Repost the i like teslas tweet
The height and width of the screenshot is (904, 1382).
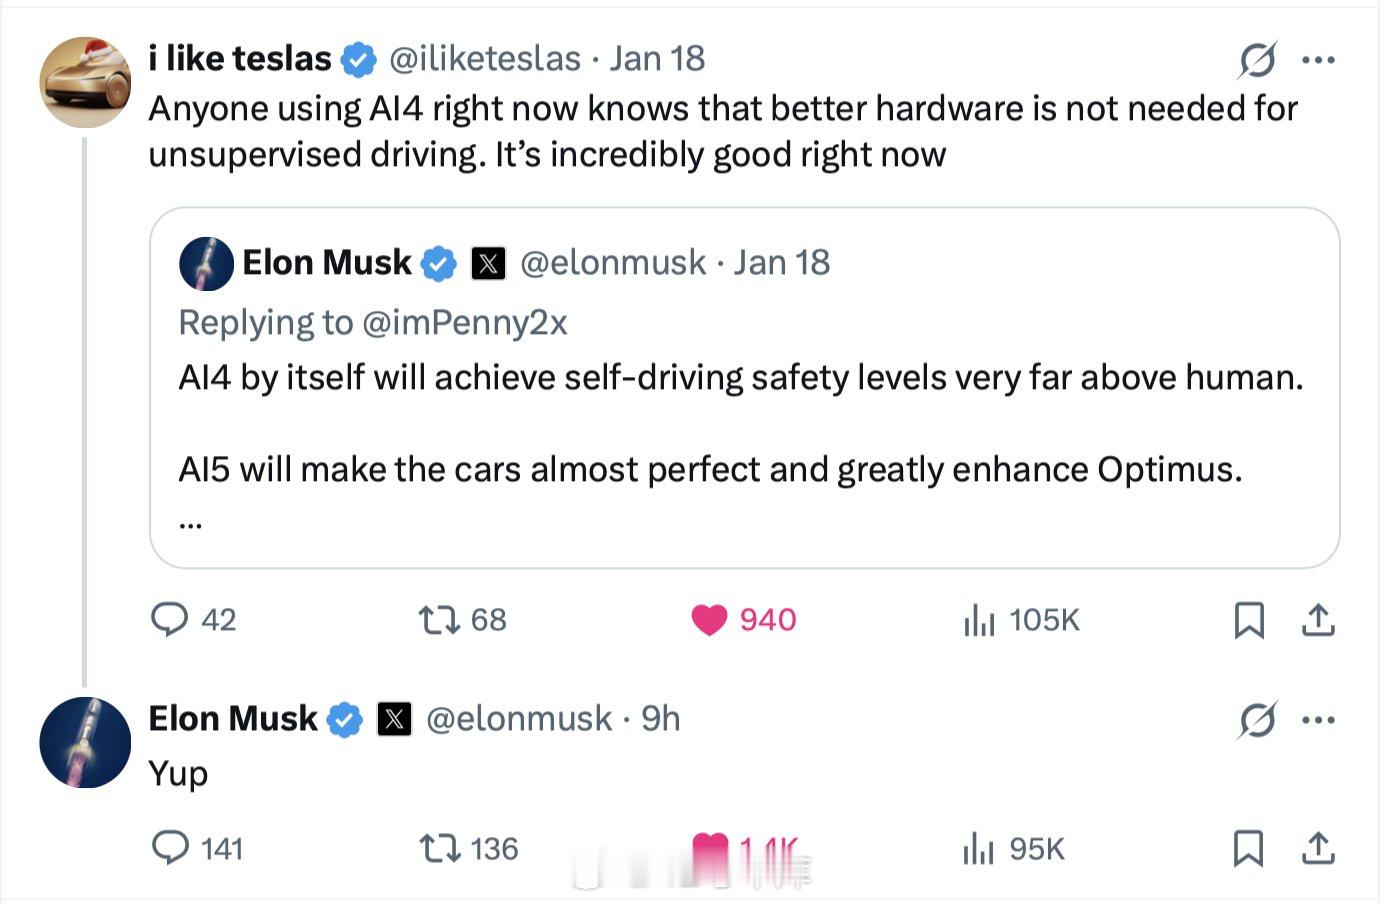[x=440, y=620]
